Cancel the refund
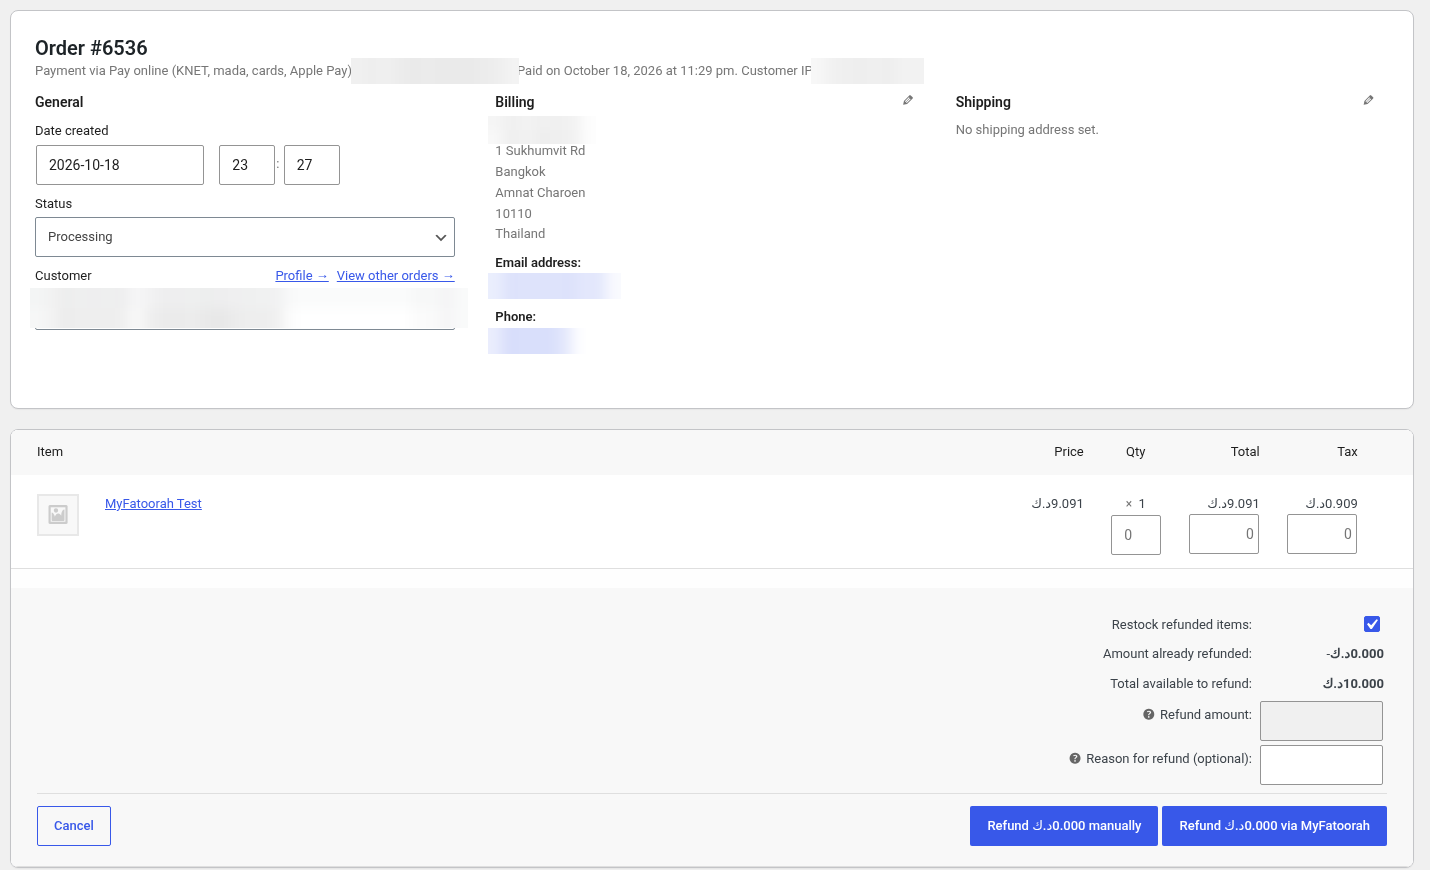Viewport: 1430px width, 870px height. [74, 826]
